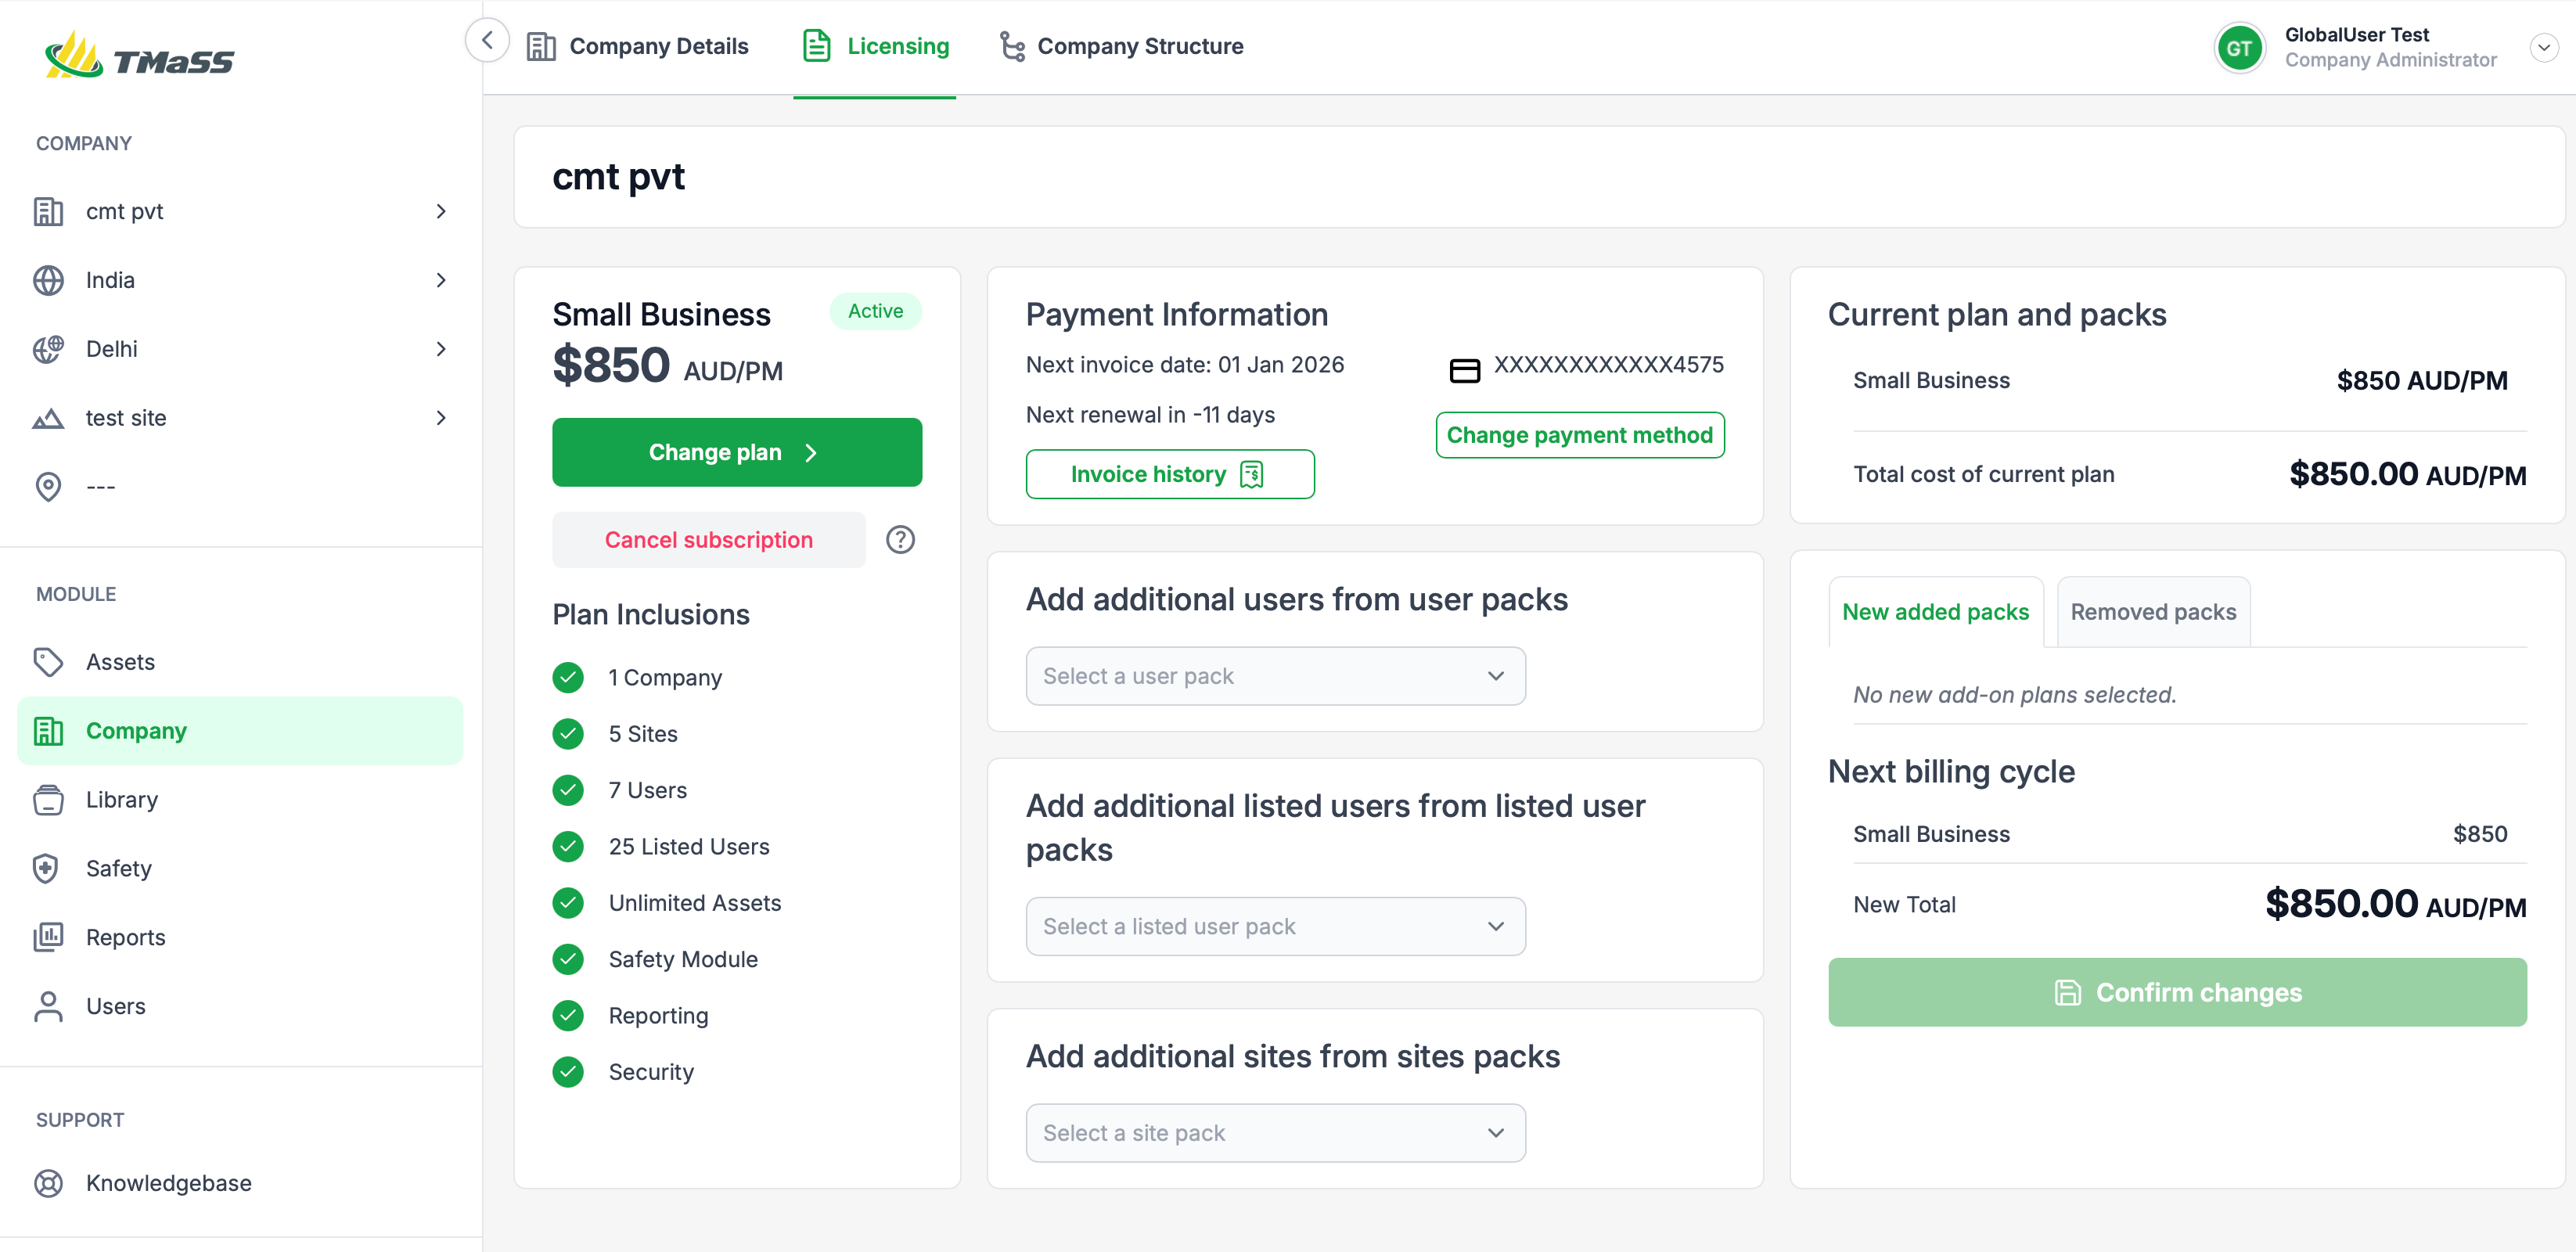Expand the user account menu chevron
2576x1252 pixels.
(x=2543, y=47)
